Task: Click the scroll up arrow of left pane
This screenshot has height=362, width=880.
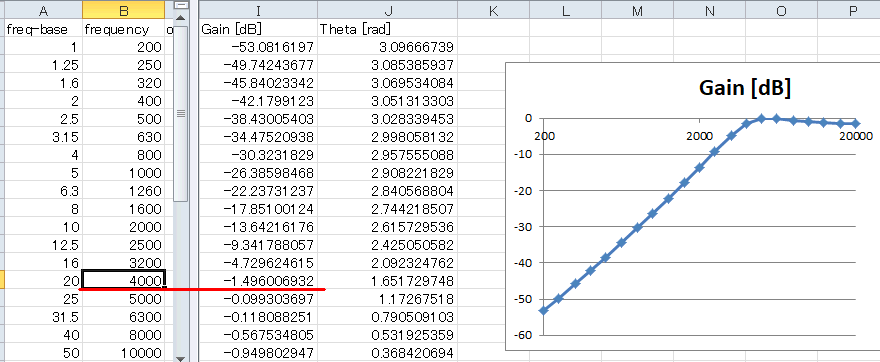Action: click(x=181, y=17)
